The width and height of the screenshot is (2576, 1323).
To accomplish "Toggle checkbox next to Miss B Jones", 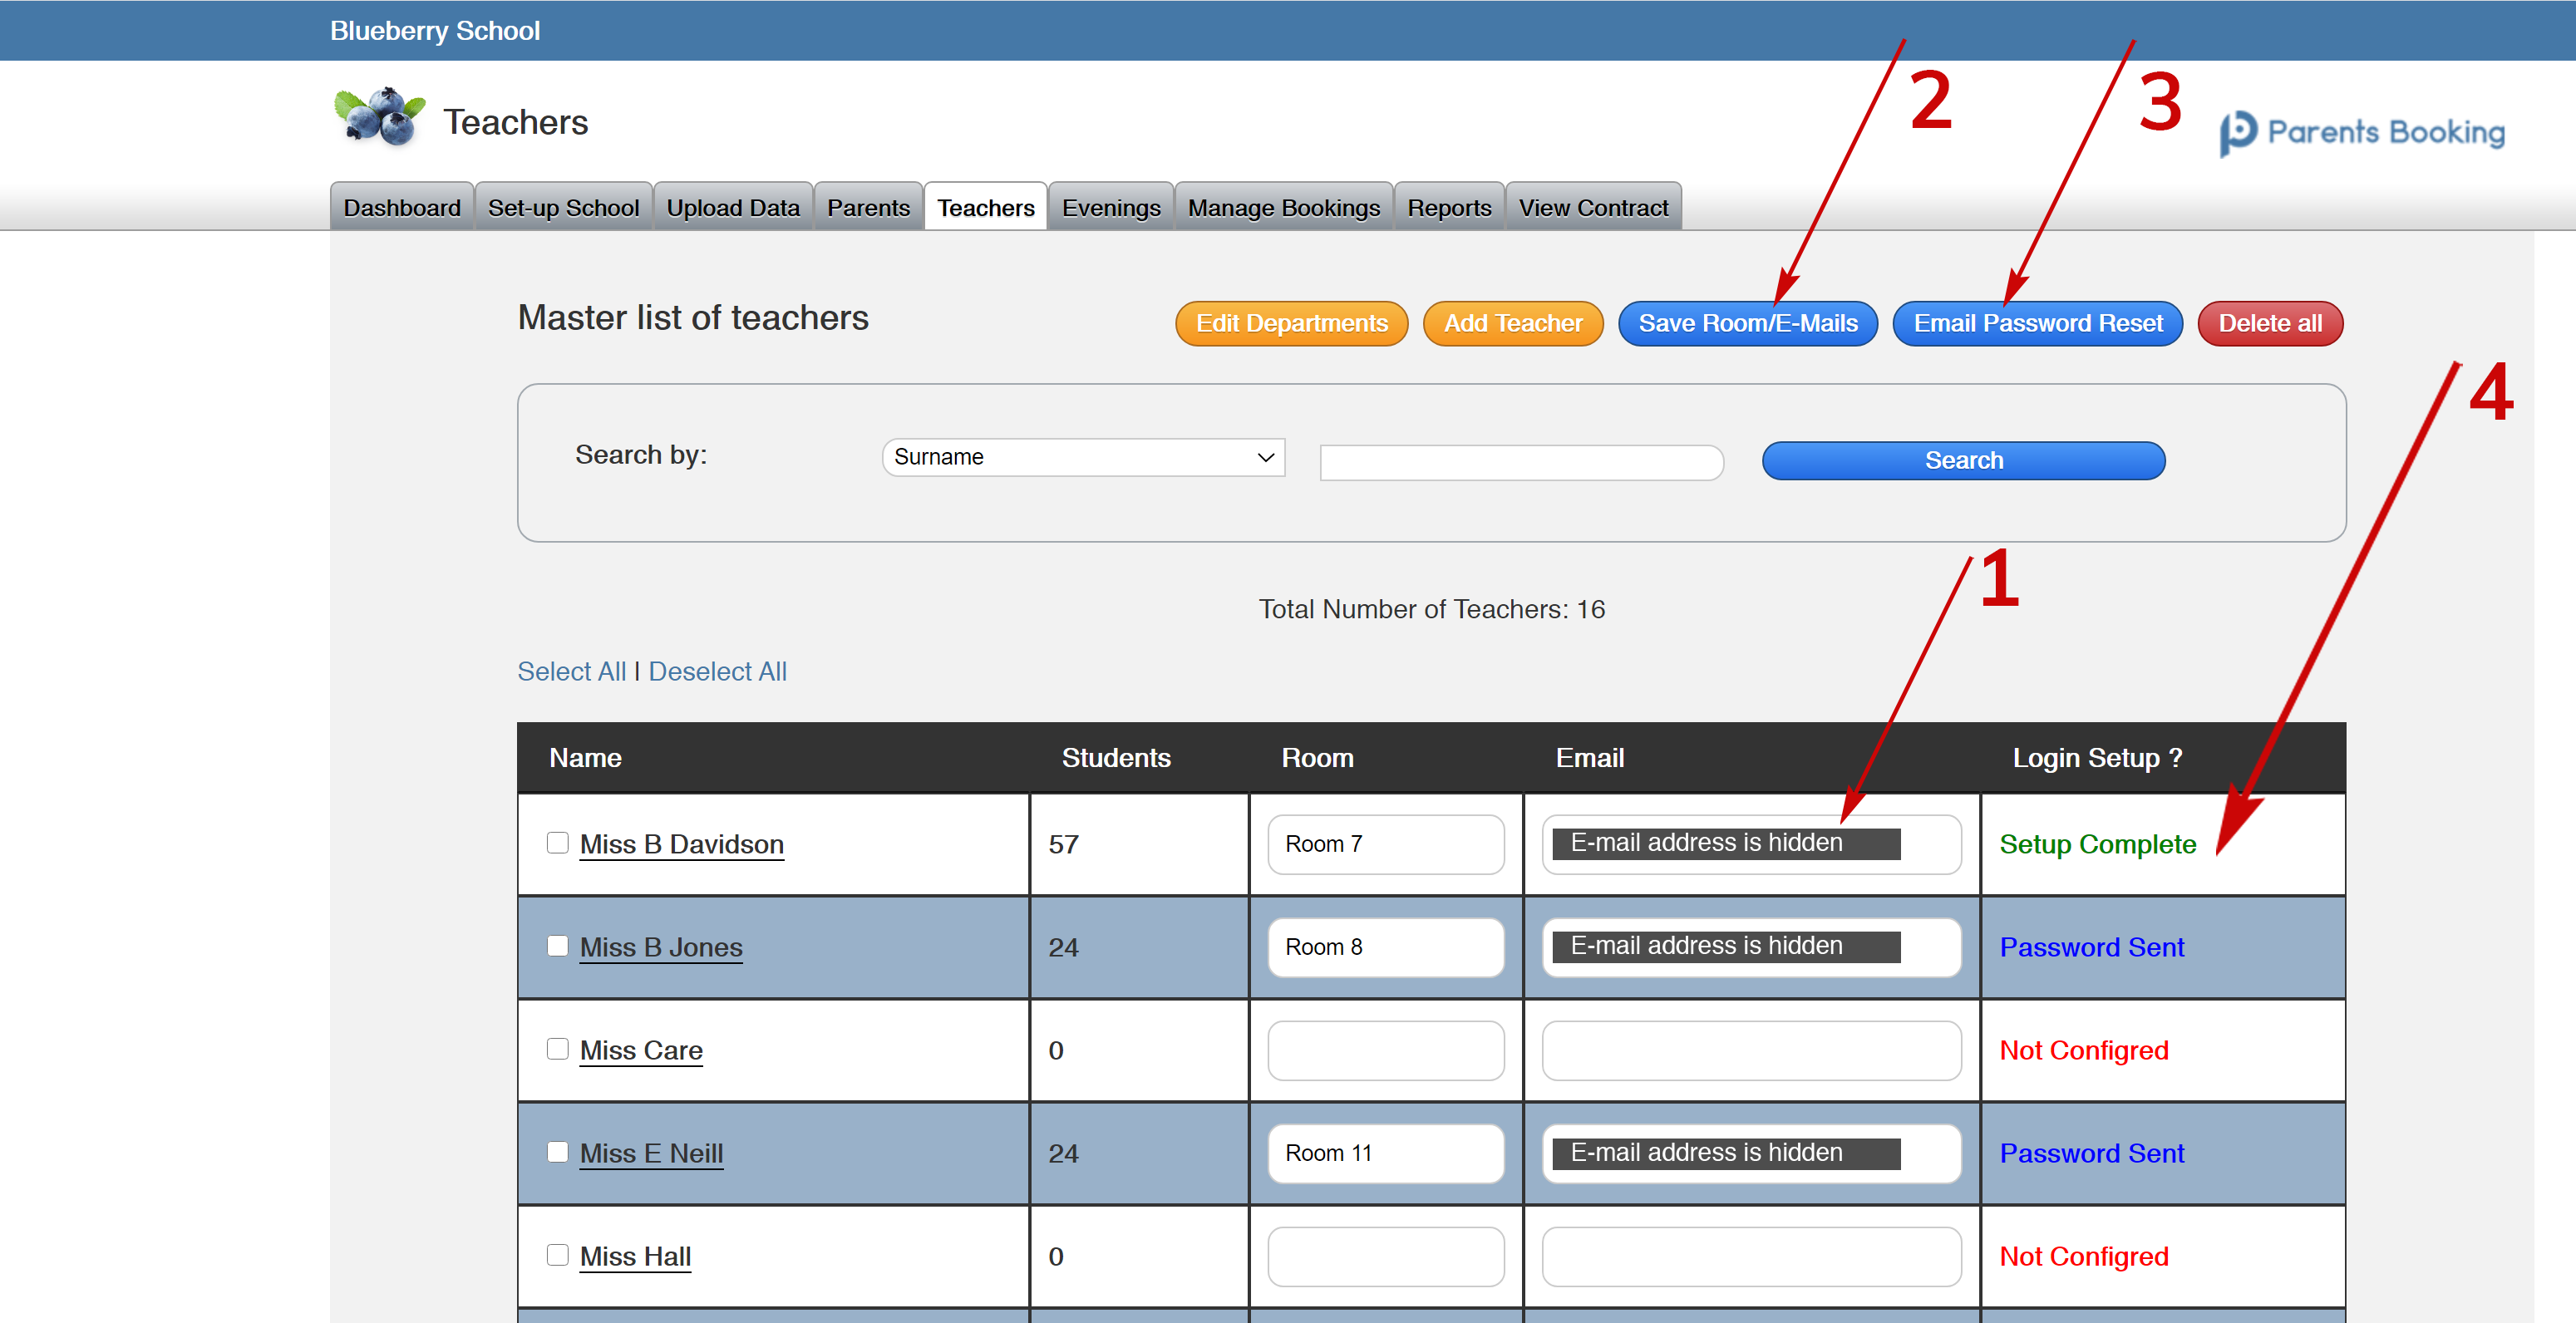I will pos(557,945).
